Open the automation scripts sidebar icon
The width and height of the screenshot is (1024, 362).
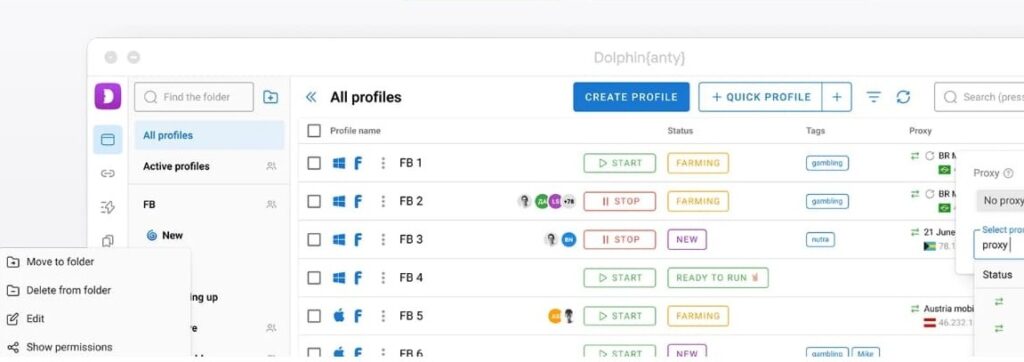pyautogui.click(x=108, y=207)
